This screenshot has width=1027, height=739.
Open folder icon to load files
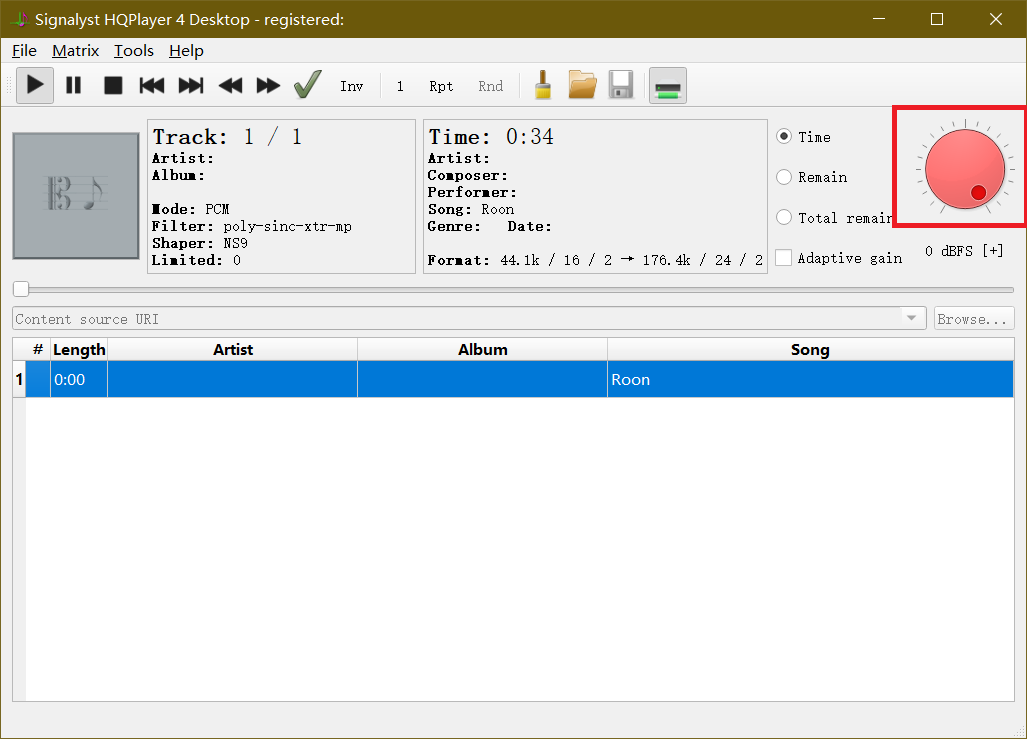[x=582, y=86]
